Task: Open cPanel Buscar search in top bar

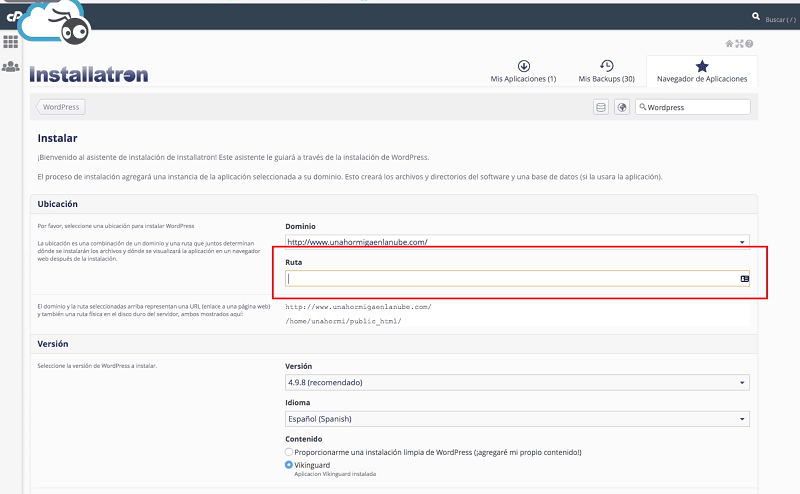Action: [x=774, y=19]
